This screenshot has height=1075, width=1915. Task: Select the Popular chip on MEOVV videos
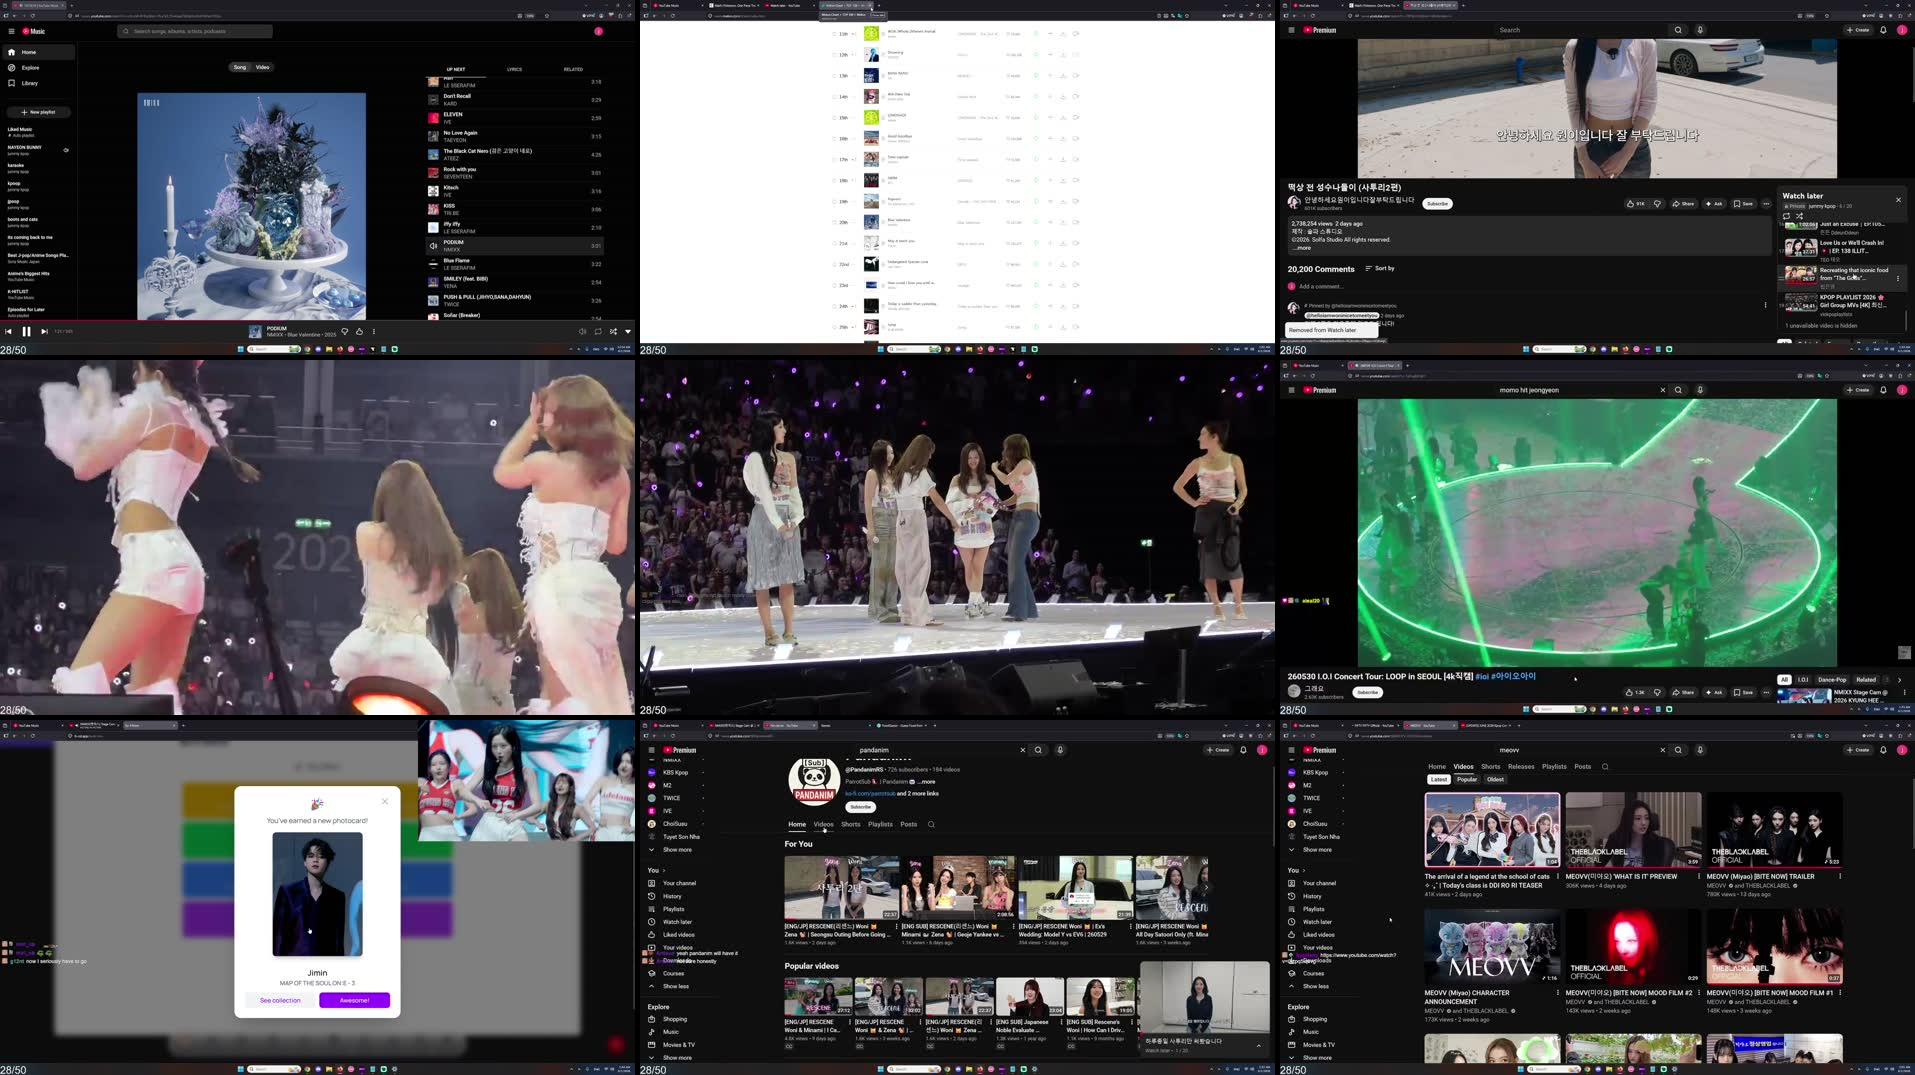pos(1467,780)
